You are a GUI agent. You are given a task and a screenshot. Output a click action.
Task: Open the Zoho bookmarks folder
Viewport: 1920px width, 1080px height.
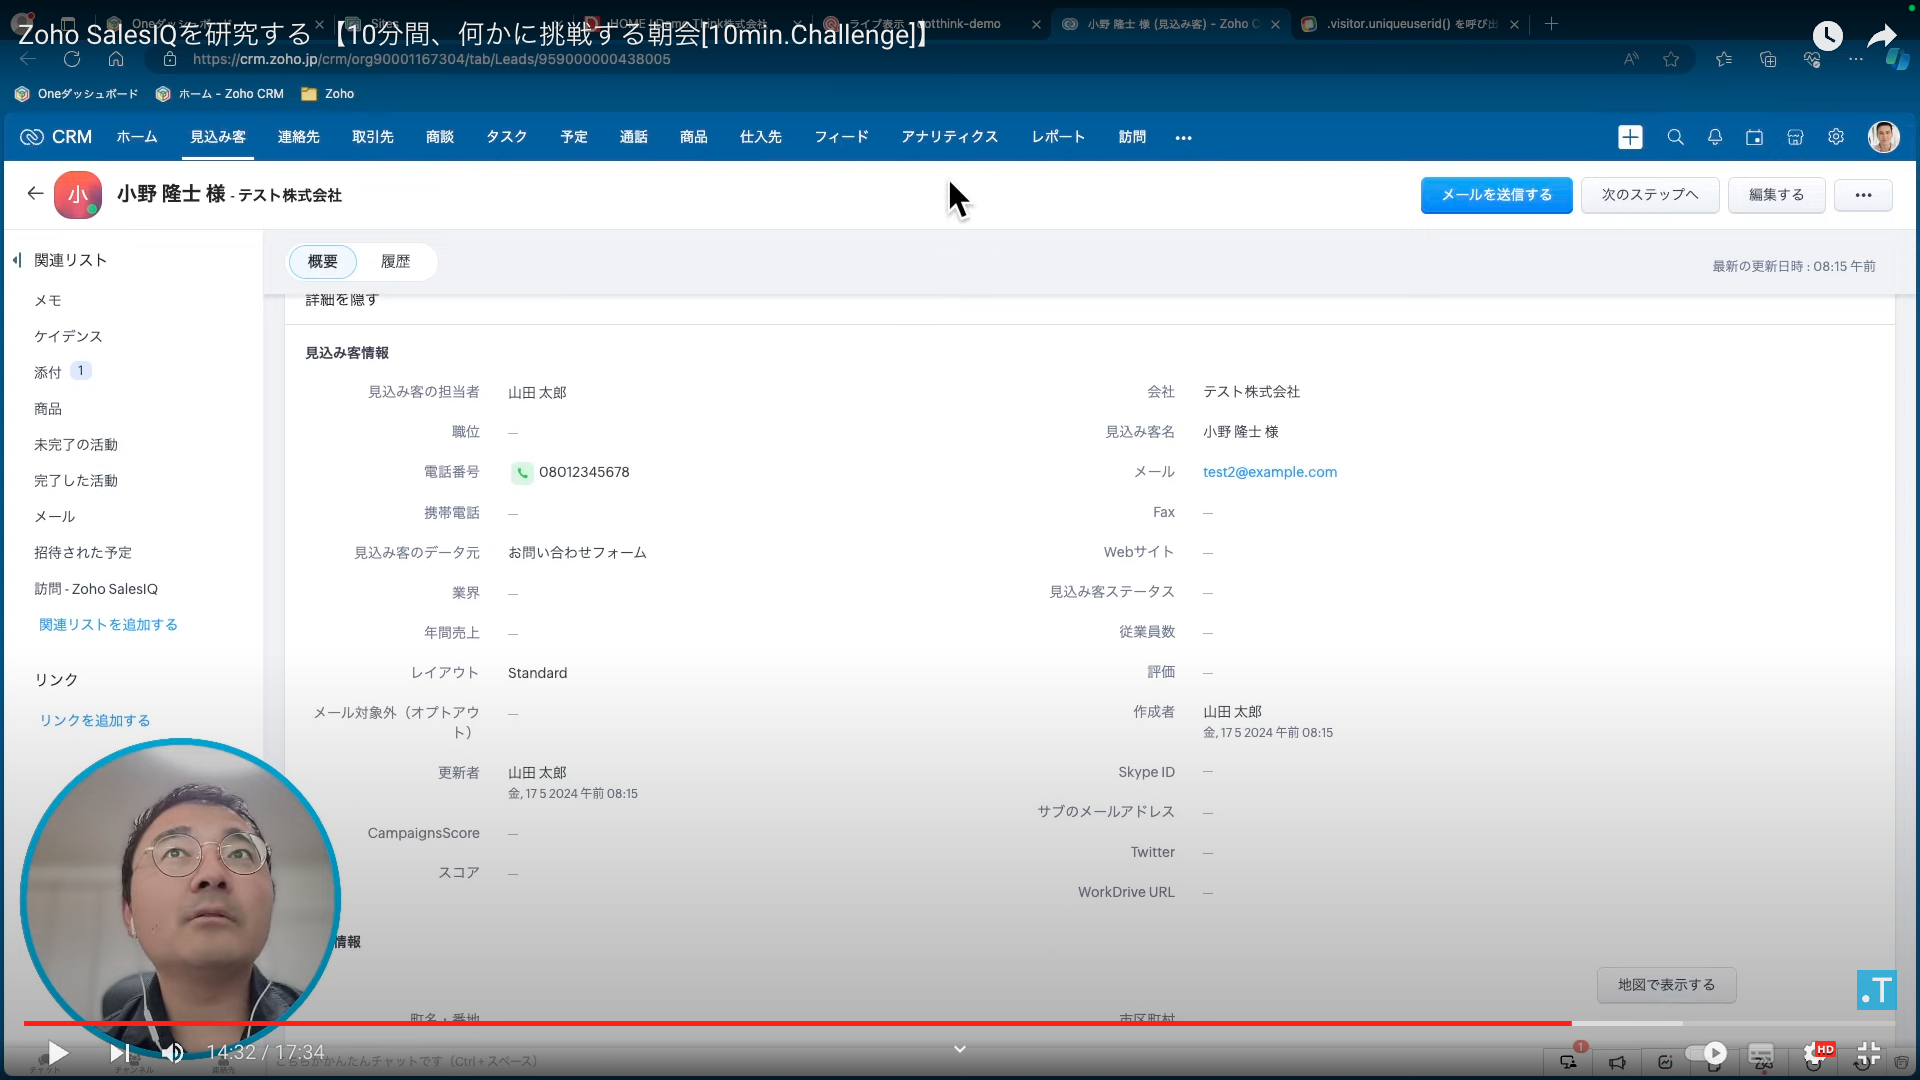coord(328,94)
